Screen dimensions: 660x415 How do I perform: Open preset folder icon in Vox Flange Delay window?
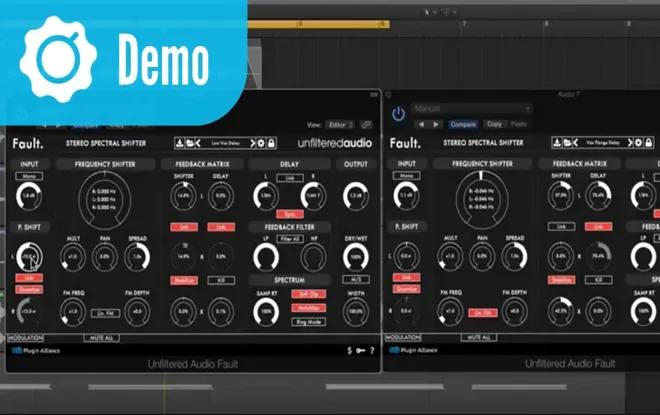tap(567, 143)
